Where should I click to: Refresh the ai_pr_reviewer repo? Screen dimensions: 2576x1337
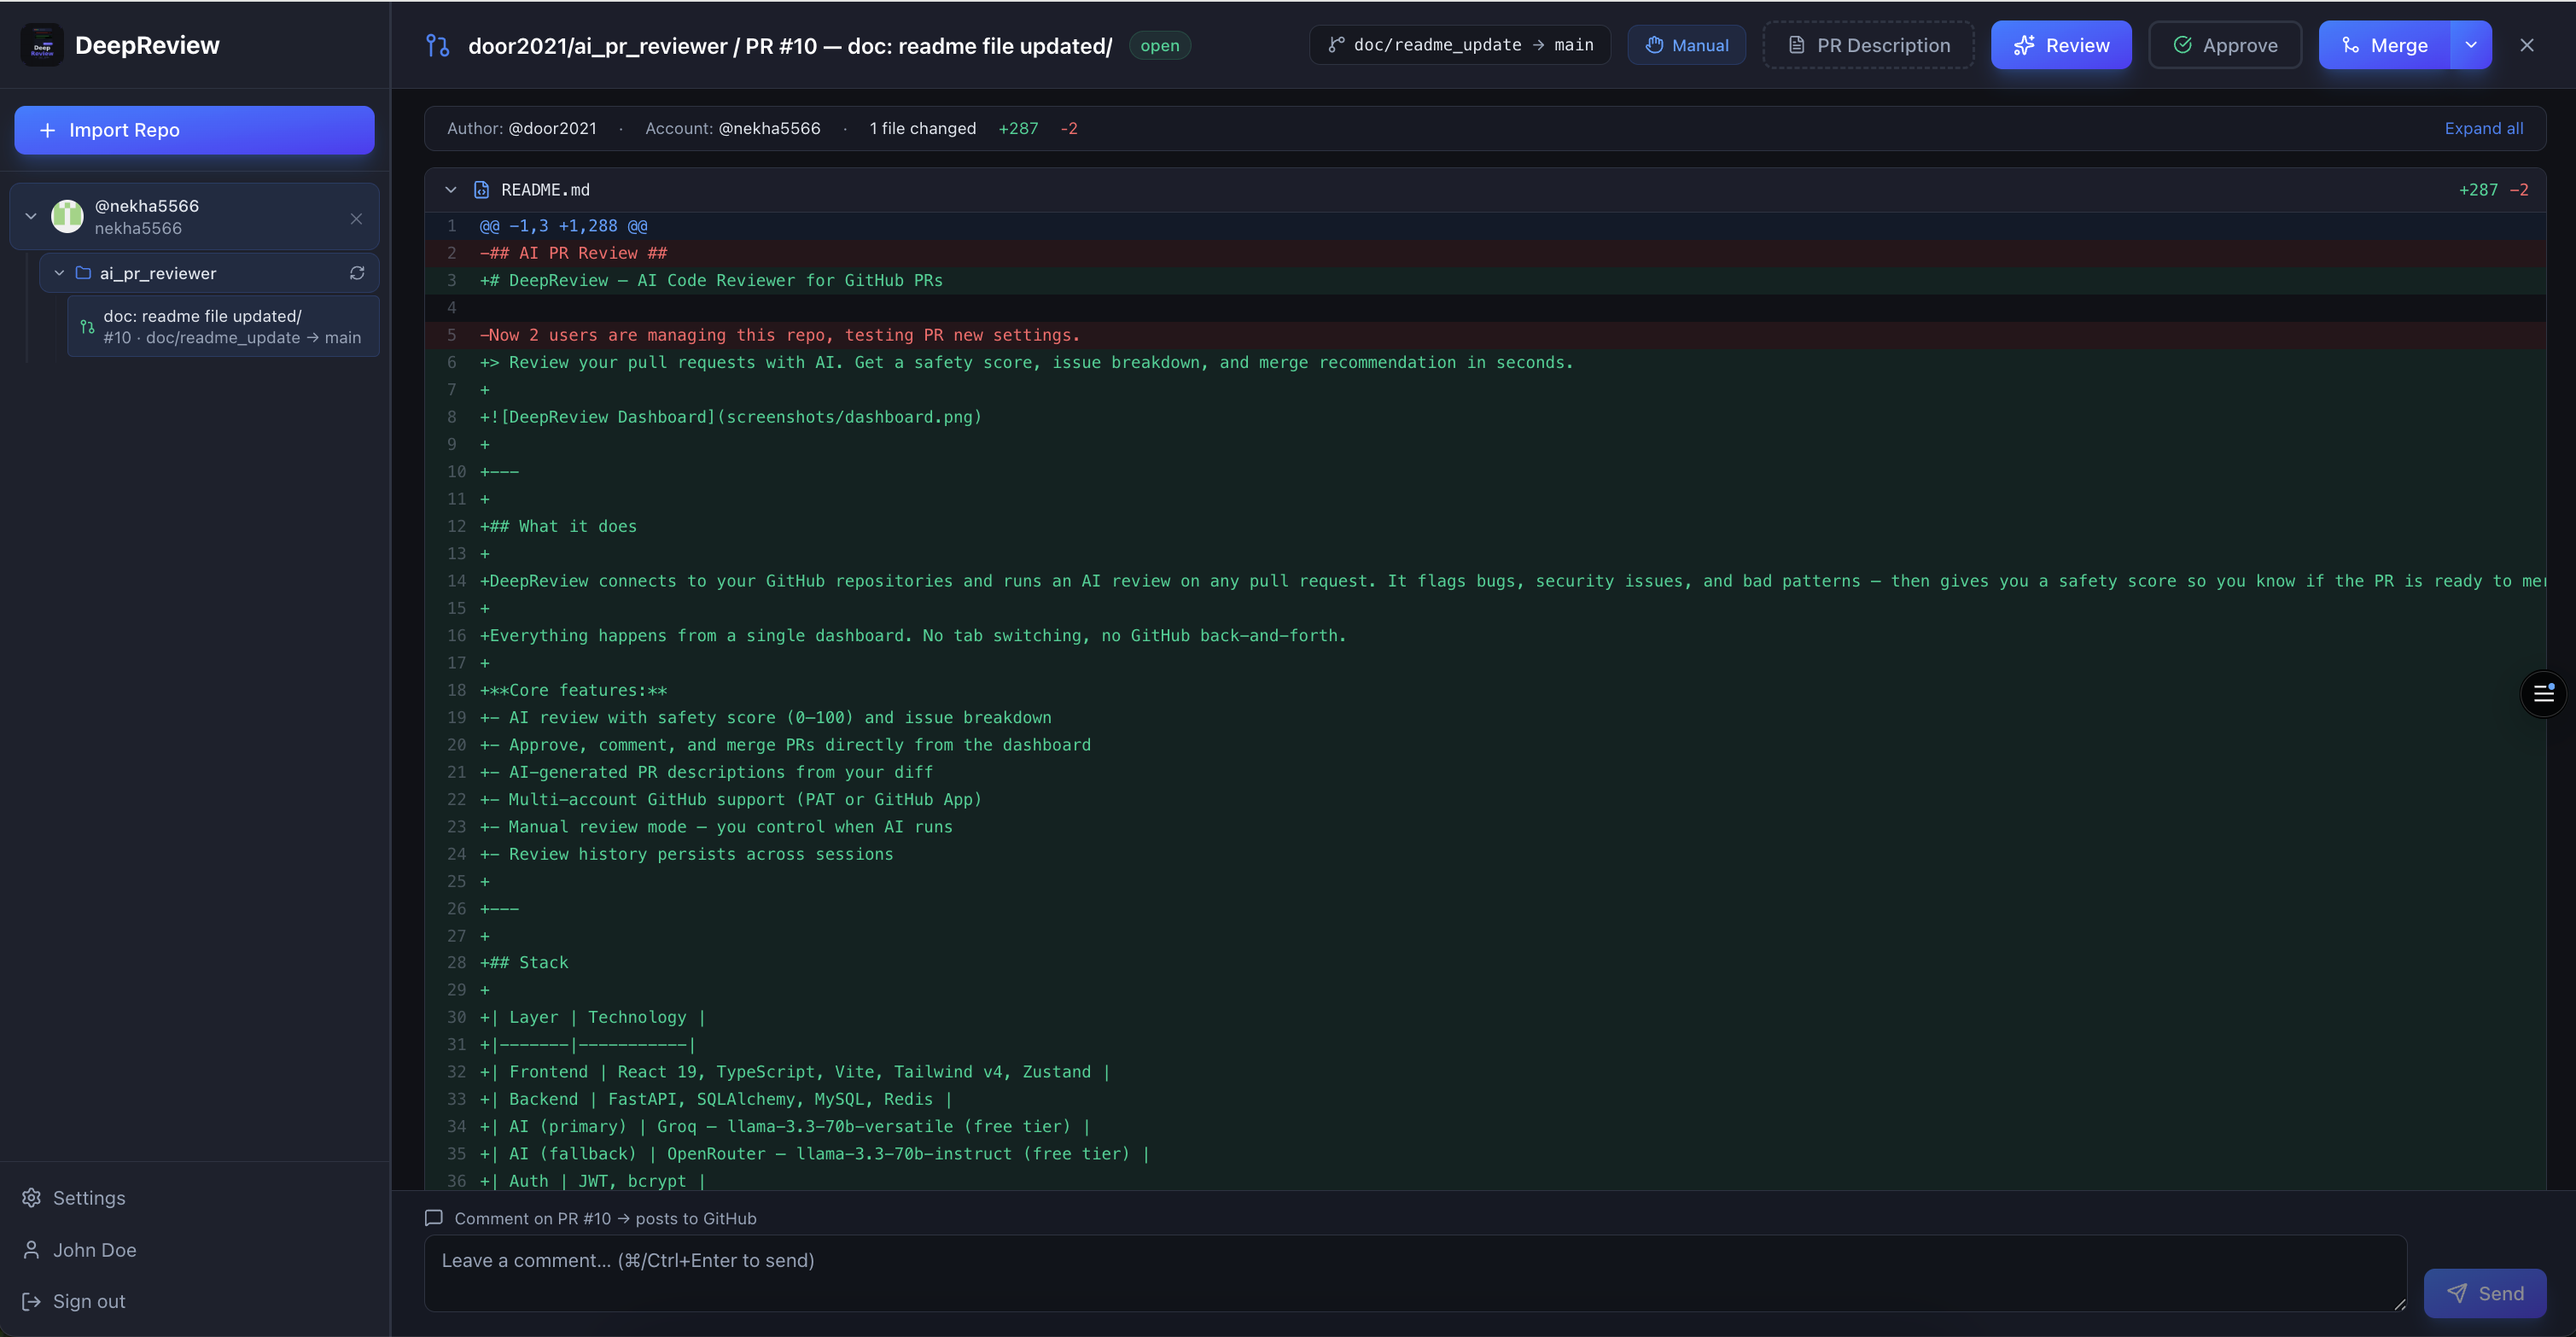click(x=357, y=273)
